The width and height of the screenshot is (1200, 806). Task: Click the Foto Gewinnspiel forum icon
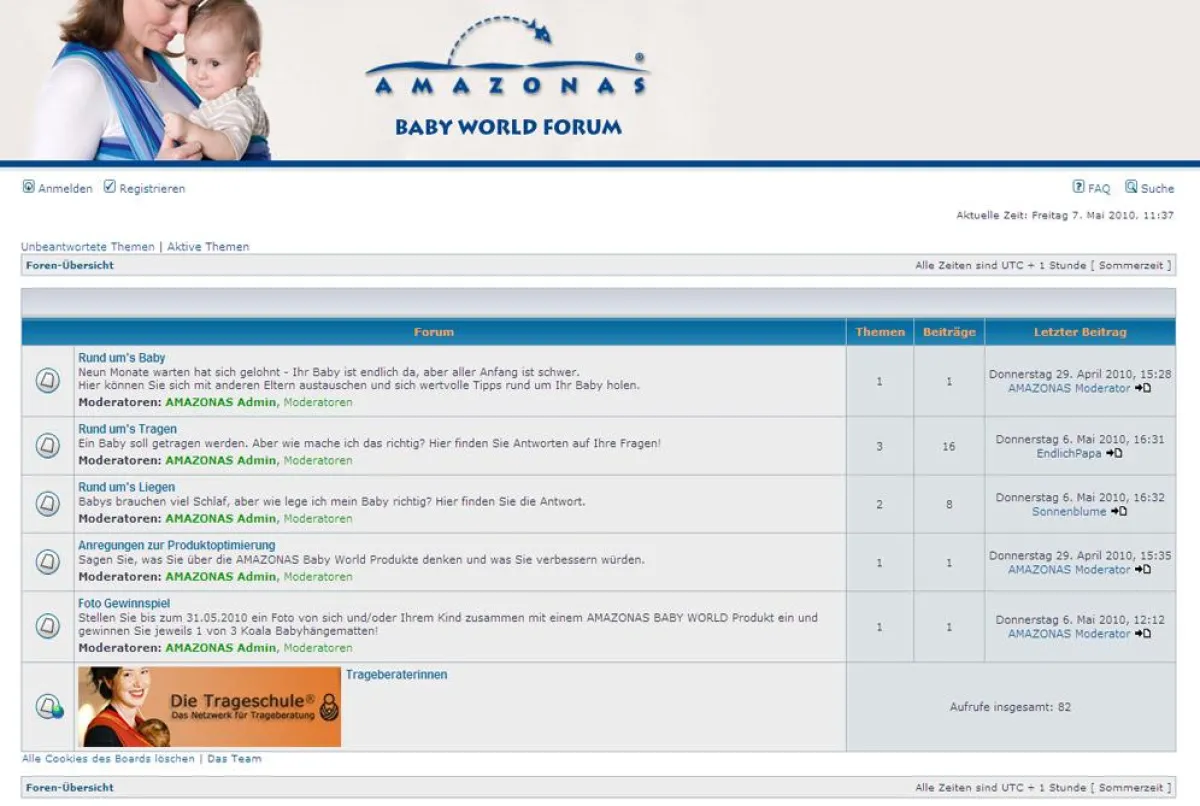pyautogui.click(x=46, y=627)
